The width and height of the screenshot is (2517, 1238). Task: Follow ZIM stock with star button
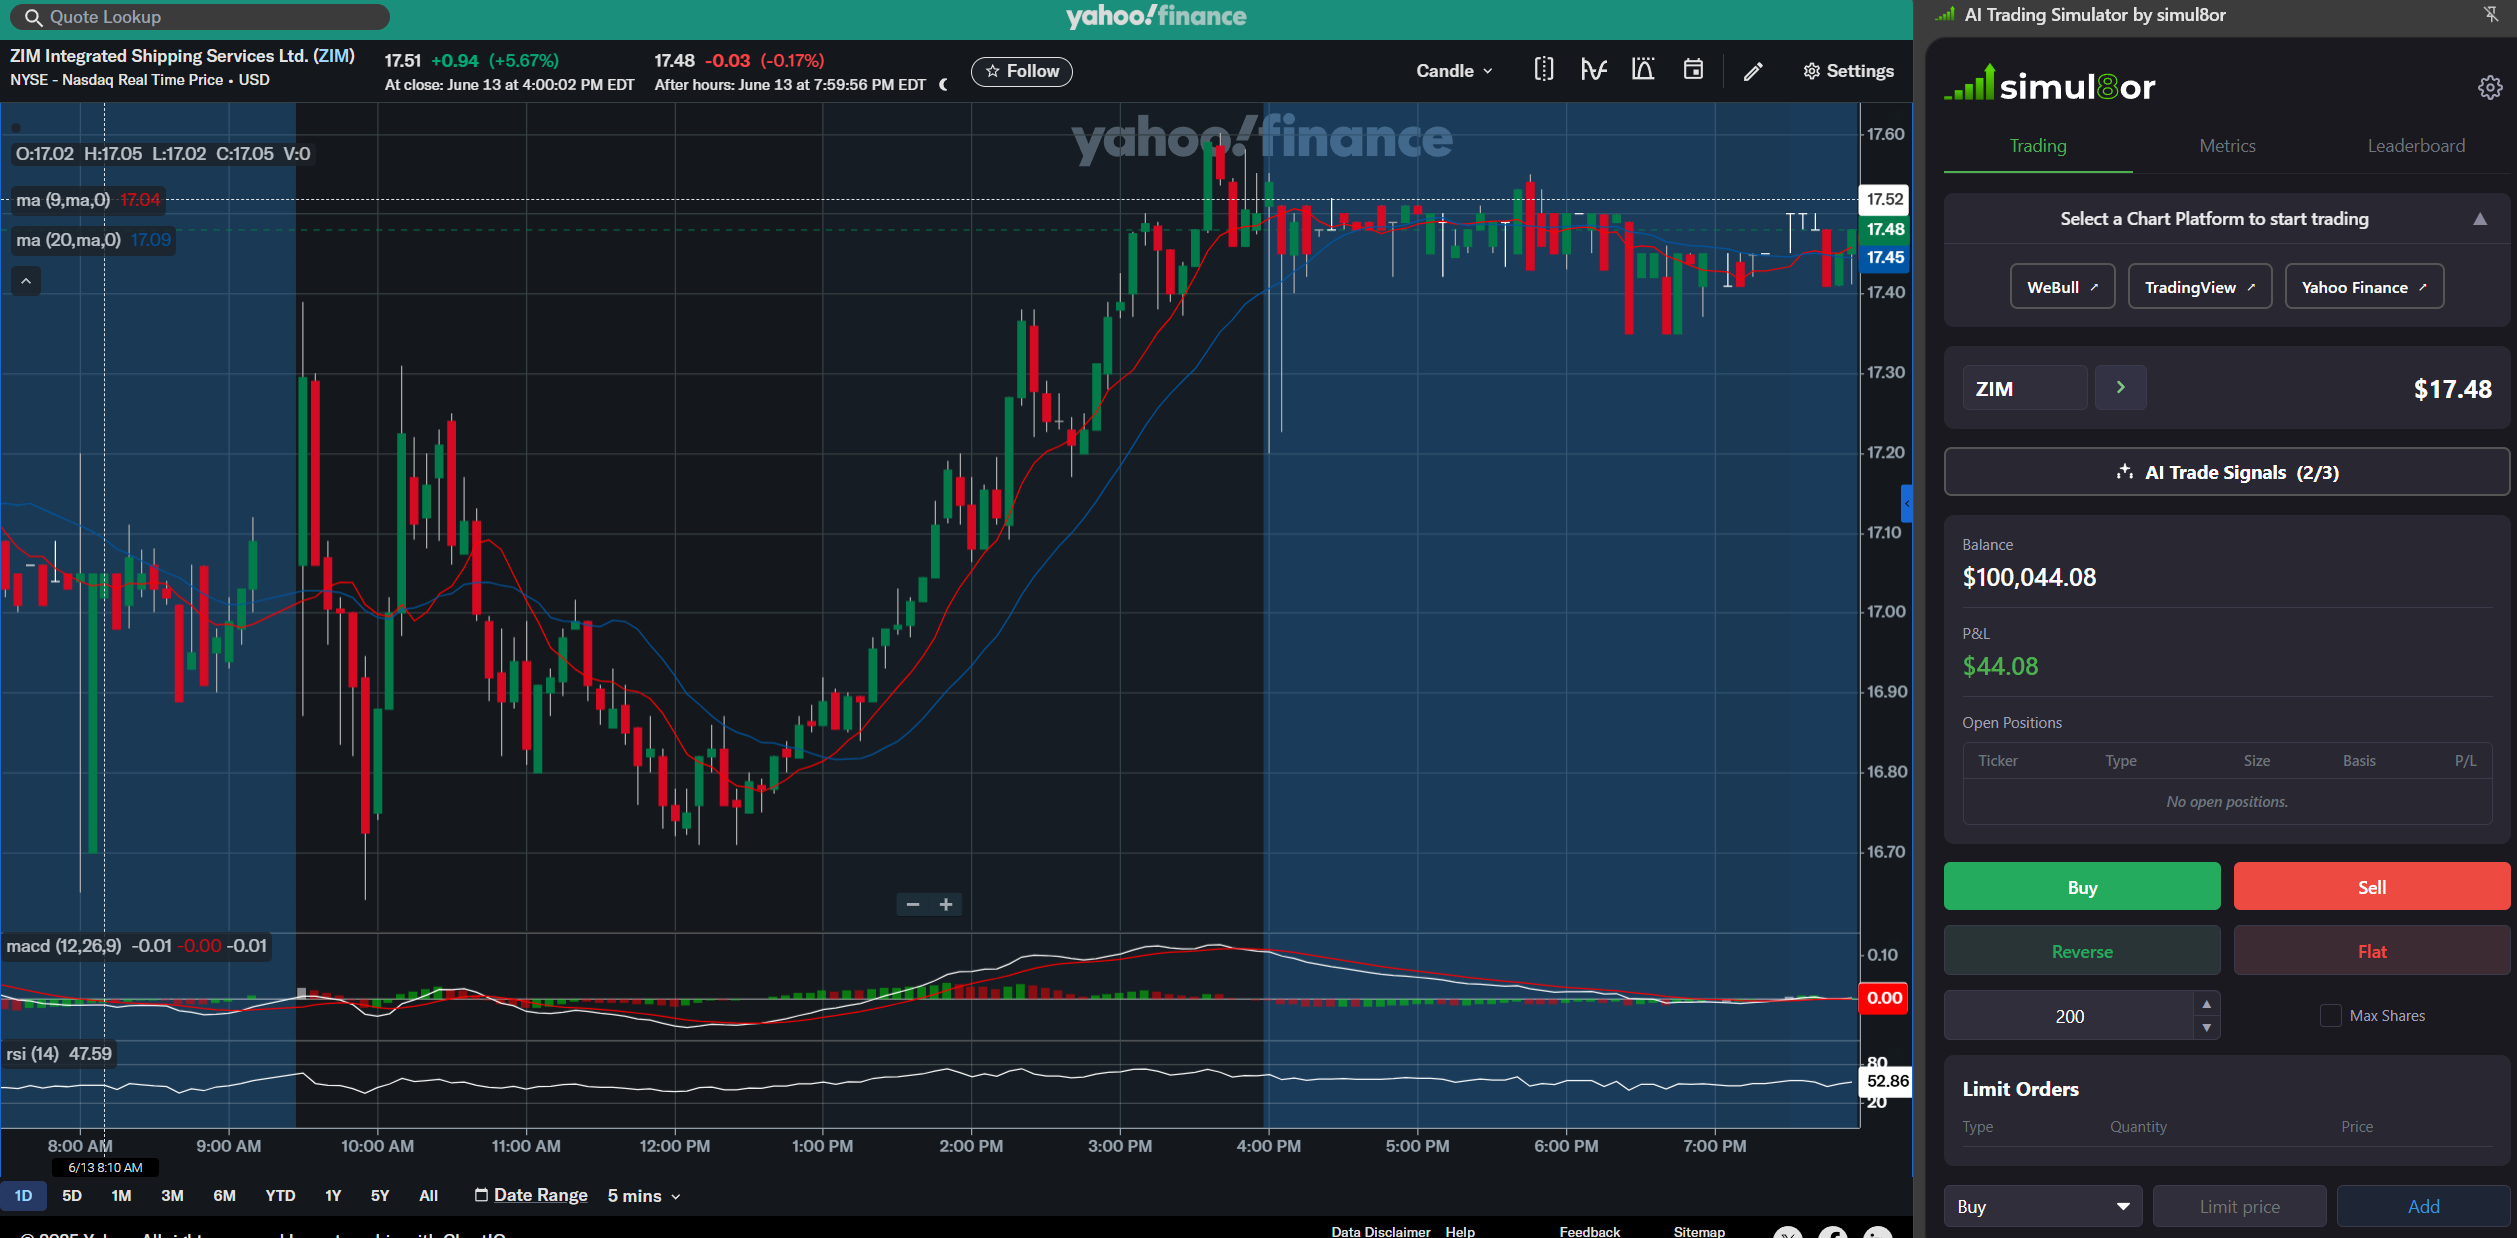(1022, 71)
